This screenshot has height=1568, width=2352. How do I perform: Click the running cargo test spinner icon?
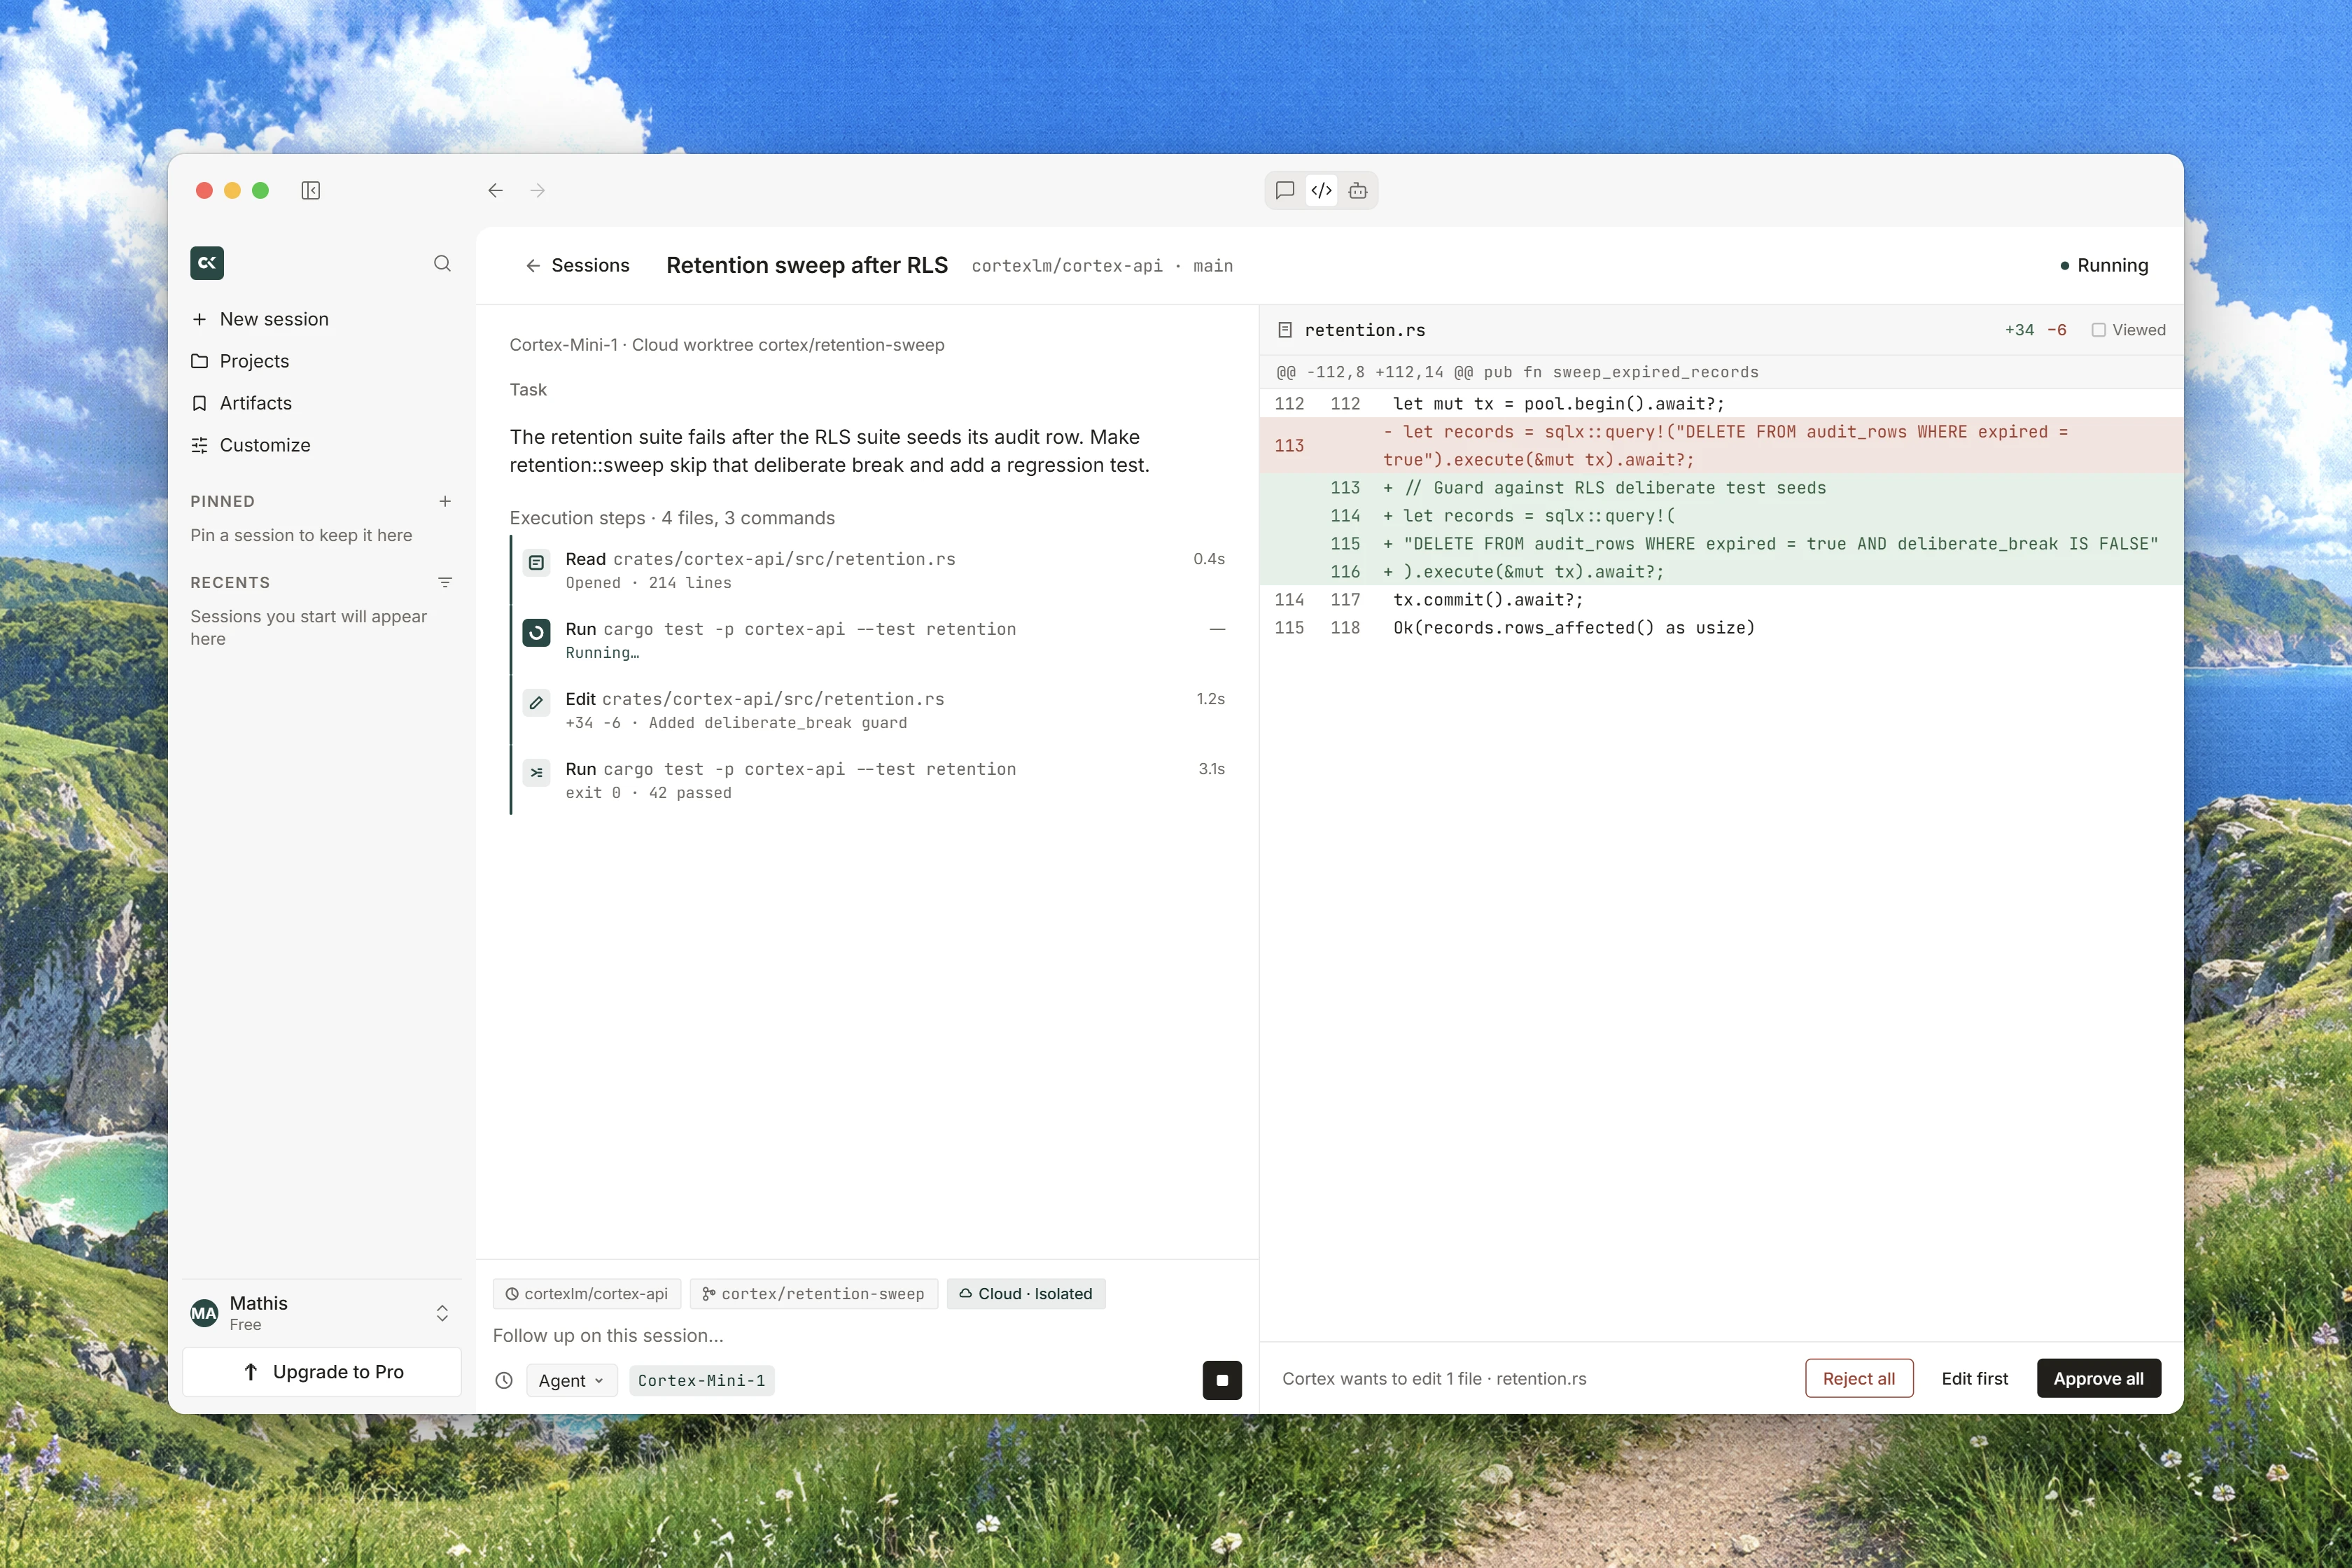[536, 633]
